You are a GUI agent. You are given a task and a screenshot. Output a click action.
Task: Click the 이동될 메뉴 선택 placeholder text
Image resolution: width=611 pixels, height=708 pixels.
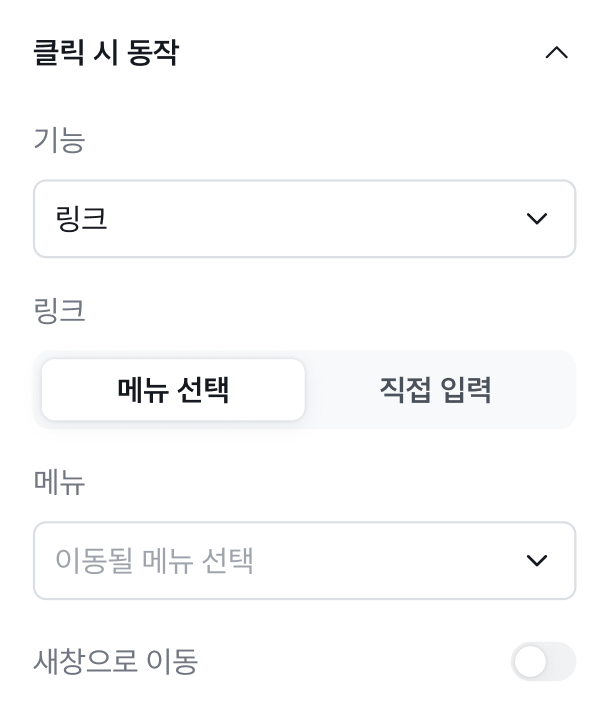coord(154,561)
